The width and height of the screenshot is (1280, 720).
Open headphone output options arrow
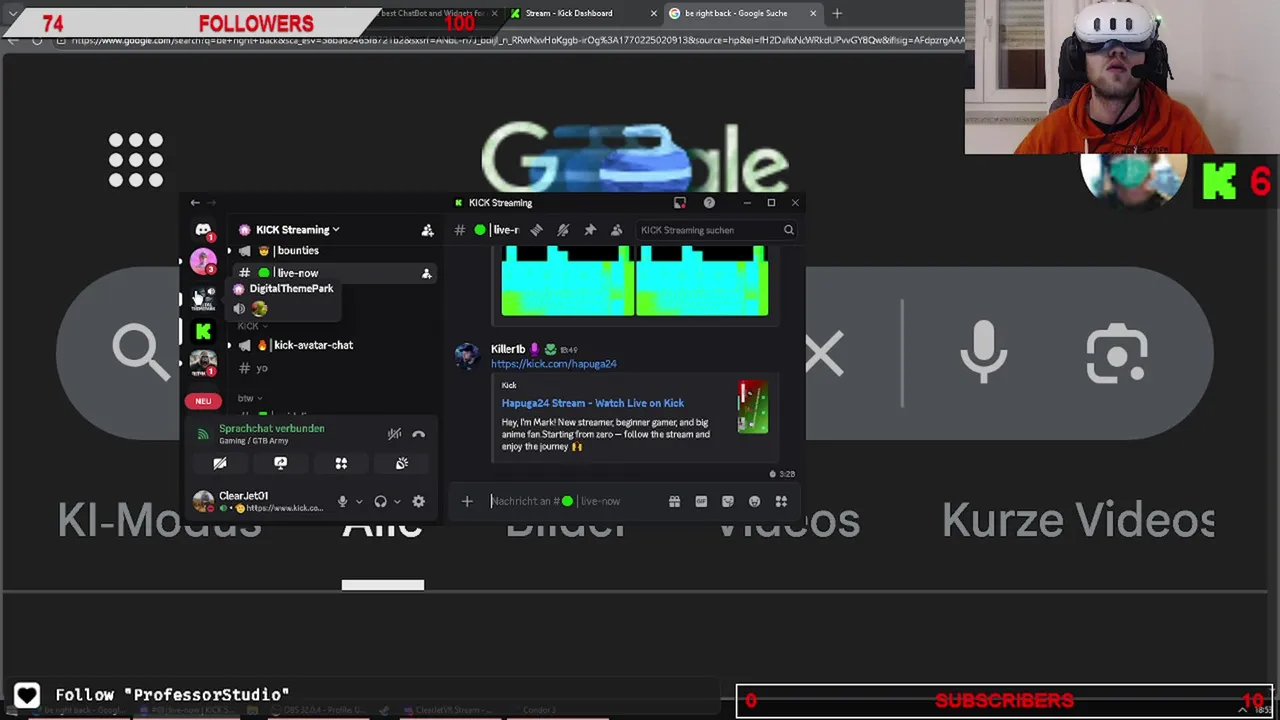pos(397,501)
